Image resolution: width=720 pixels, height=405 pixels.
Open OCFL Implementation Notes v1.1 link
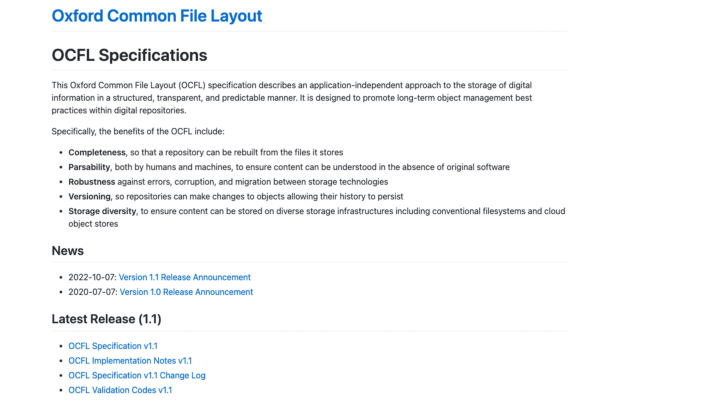click(x=130, y=361)
